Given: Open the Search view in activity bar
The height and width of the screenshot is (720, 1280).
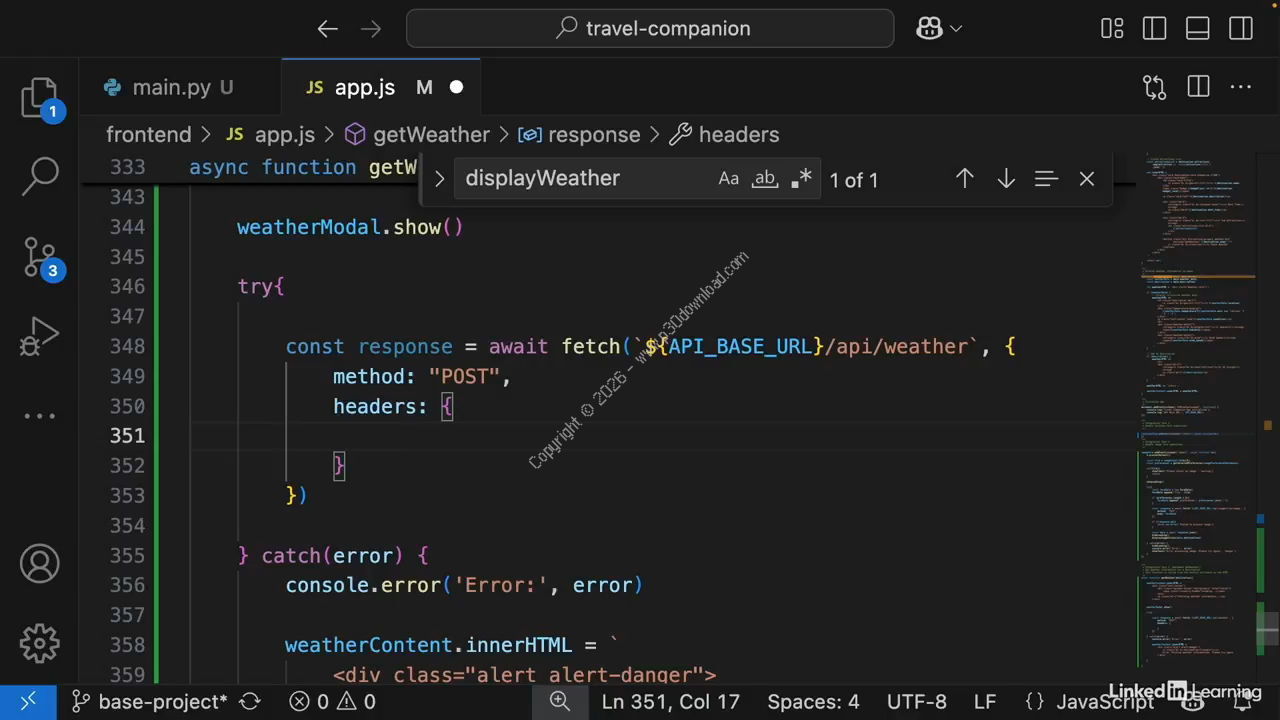Looking at the screenshot, I should tap(40, 176).
